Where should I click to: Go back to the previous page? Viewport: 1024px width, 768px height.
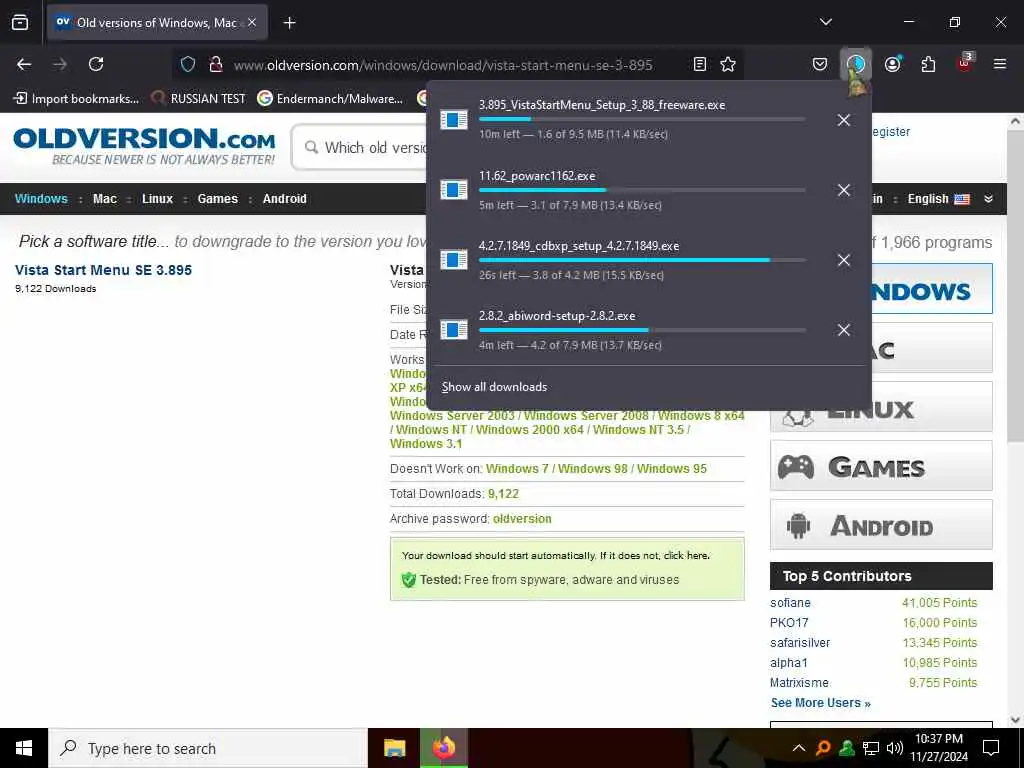[24, 64]
